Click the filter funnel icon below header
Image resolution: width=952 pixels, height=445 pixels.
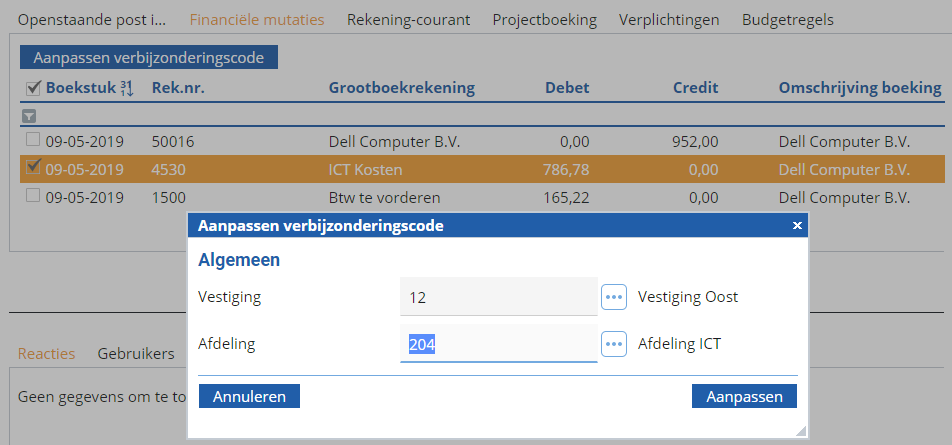coord(29,116)
